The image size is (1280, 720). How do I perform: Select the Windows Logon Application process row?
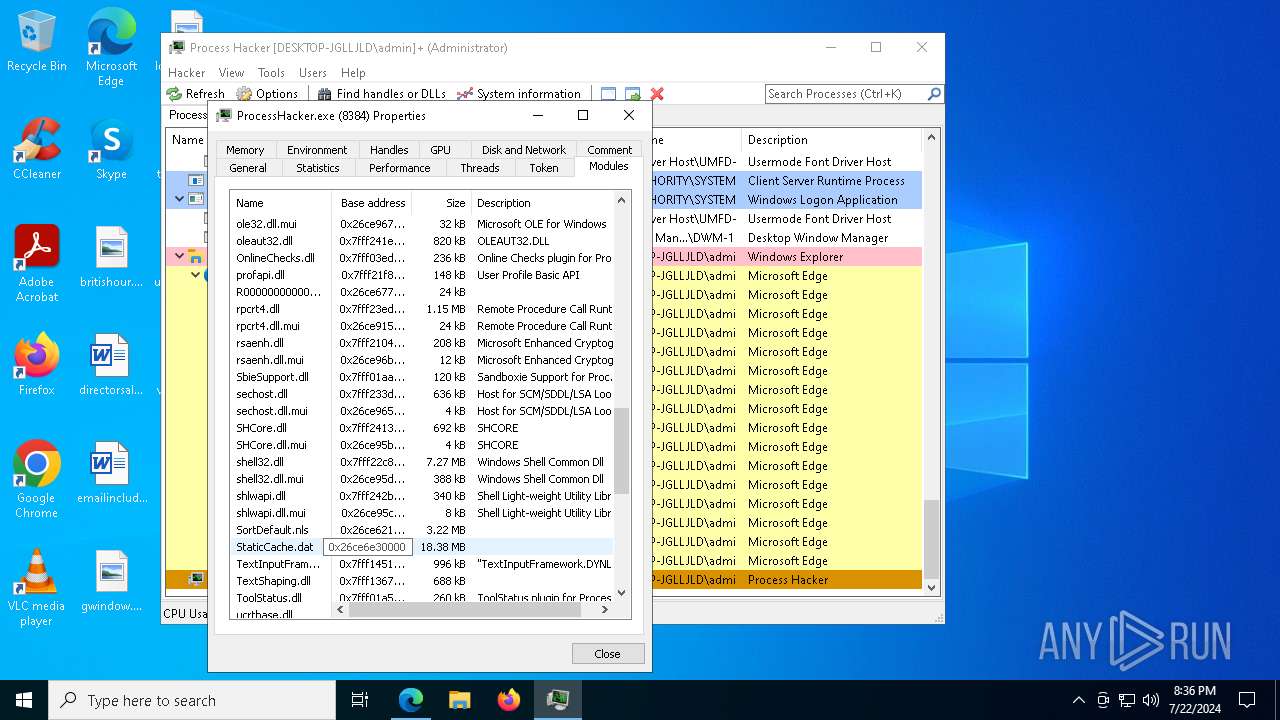point(543,200)
